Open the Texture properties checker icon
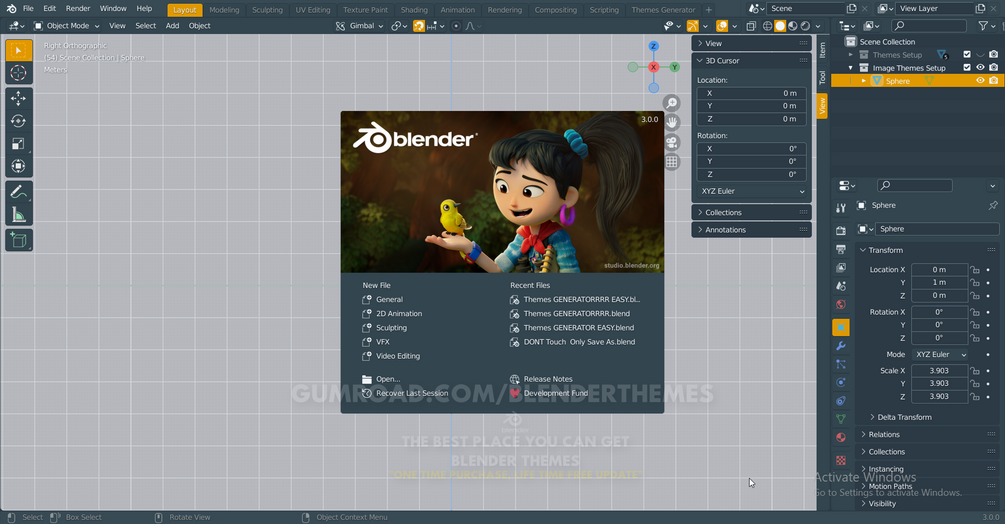1005x524 pixels. click(841, 460)
